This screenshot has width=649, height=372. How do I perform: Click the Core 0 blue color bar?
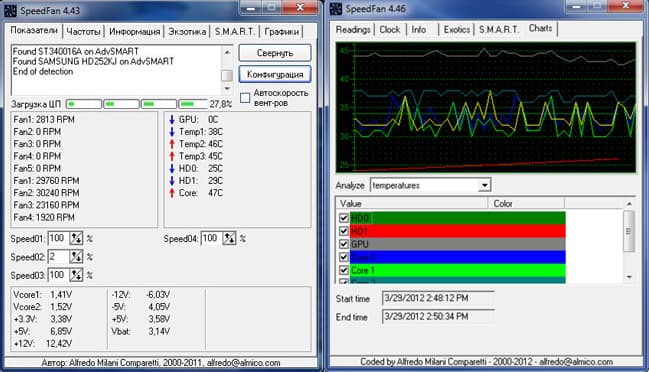click(458, 257)
